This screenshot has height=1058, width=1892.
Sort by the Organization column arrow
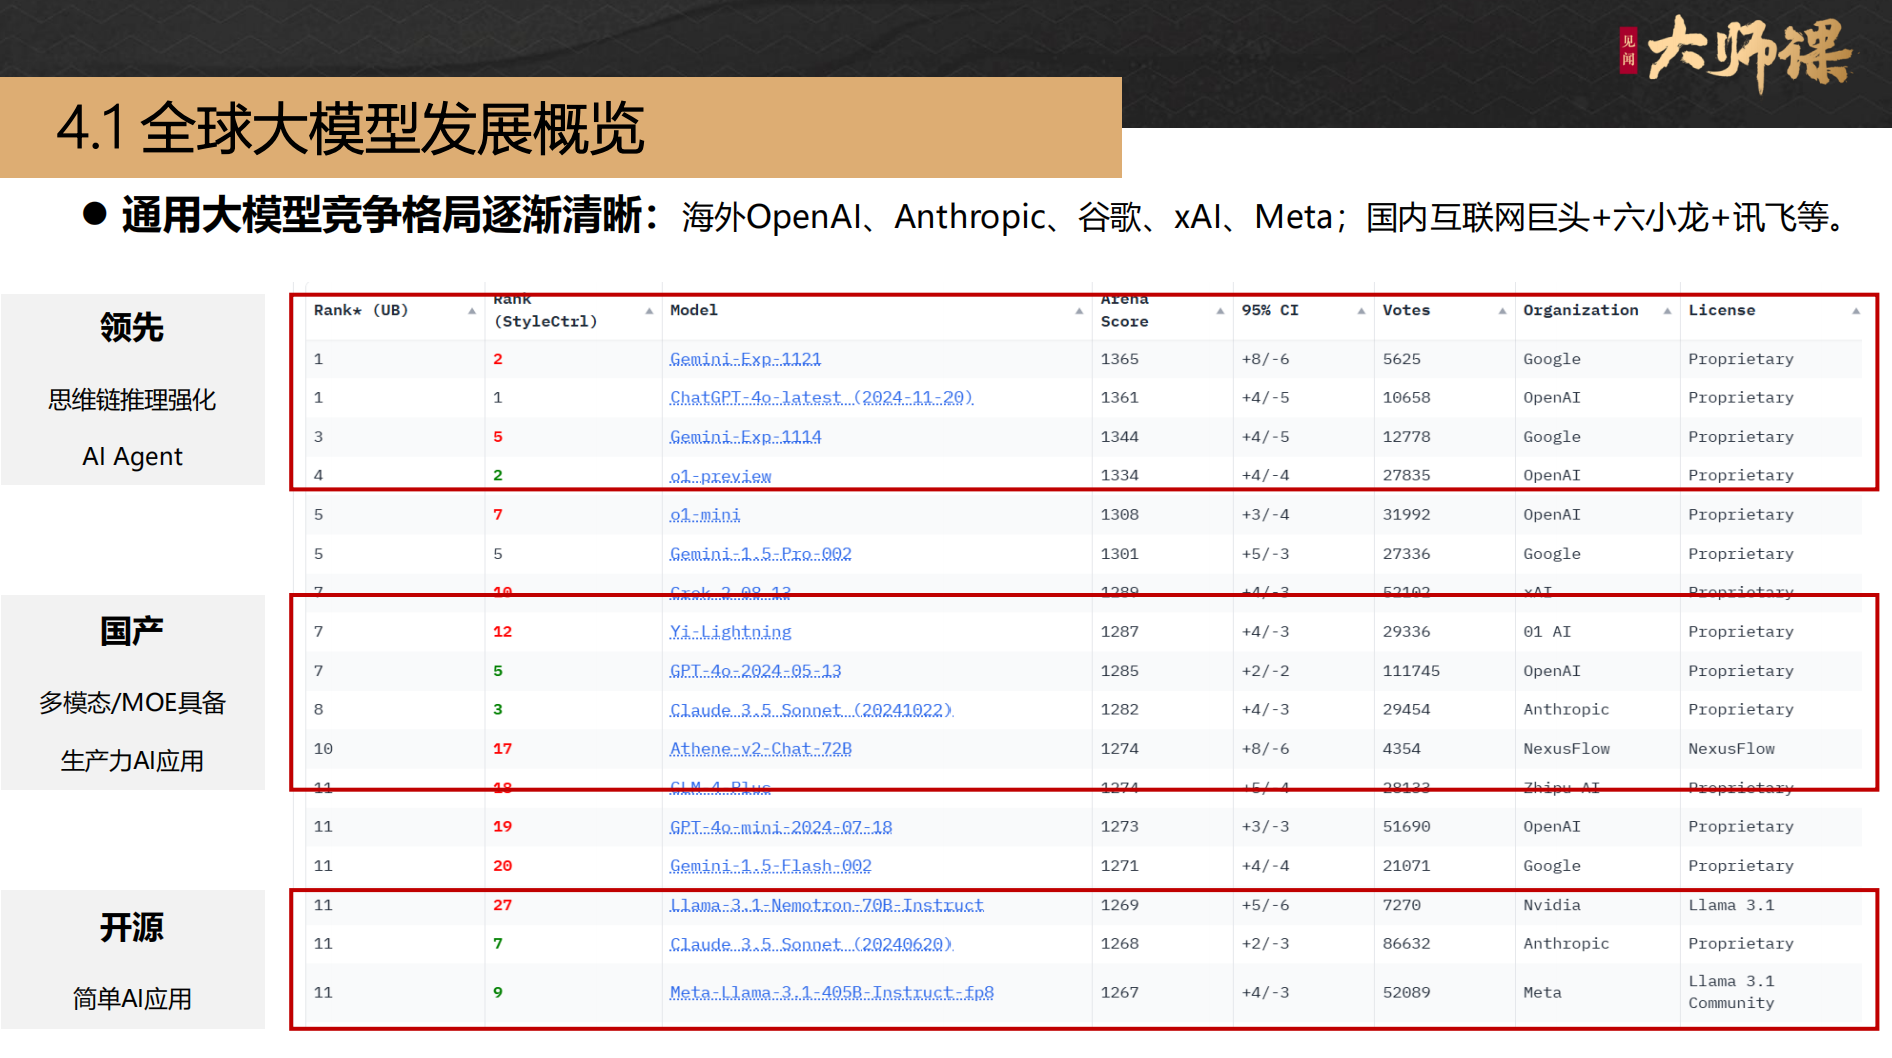point(1667,311)
